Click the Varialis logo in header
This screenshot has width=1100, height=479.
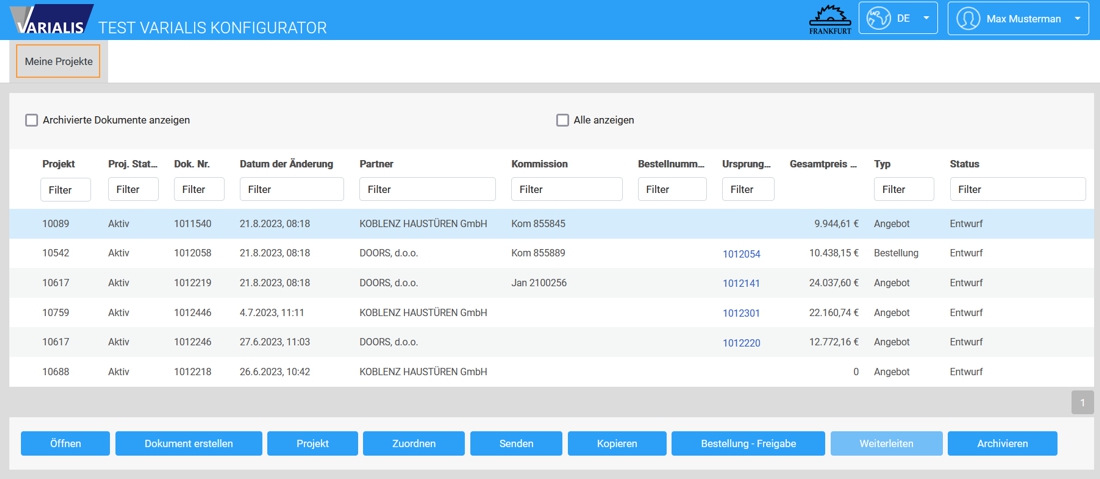coord(50,20)
